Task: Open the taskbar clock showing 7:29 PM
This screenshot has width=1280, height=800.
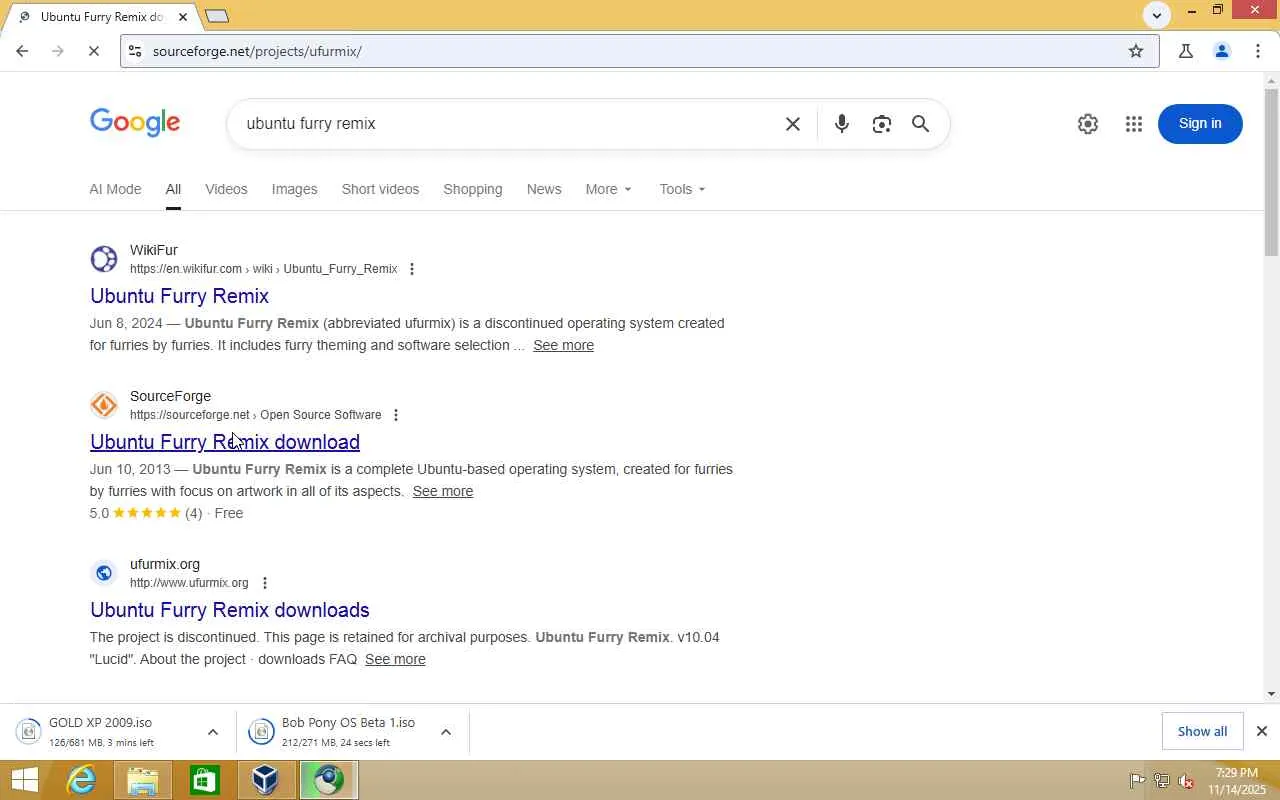Action: tap(1237, 781)
